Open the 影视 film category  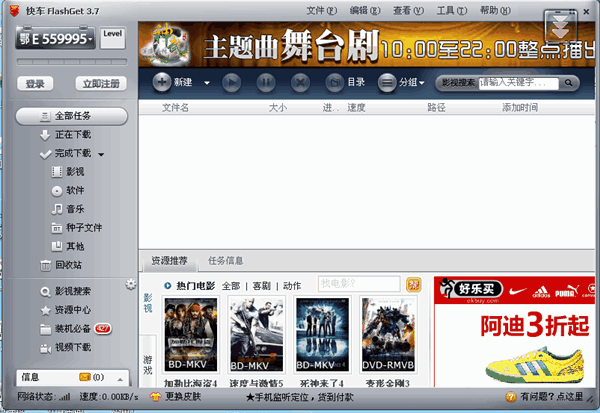pyautogui.click(x=68, y=172)
